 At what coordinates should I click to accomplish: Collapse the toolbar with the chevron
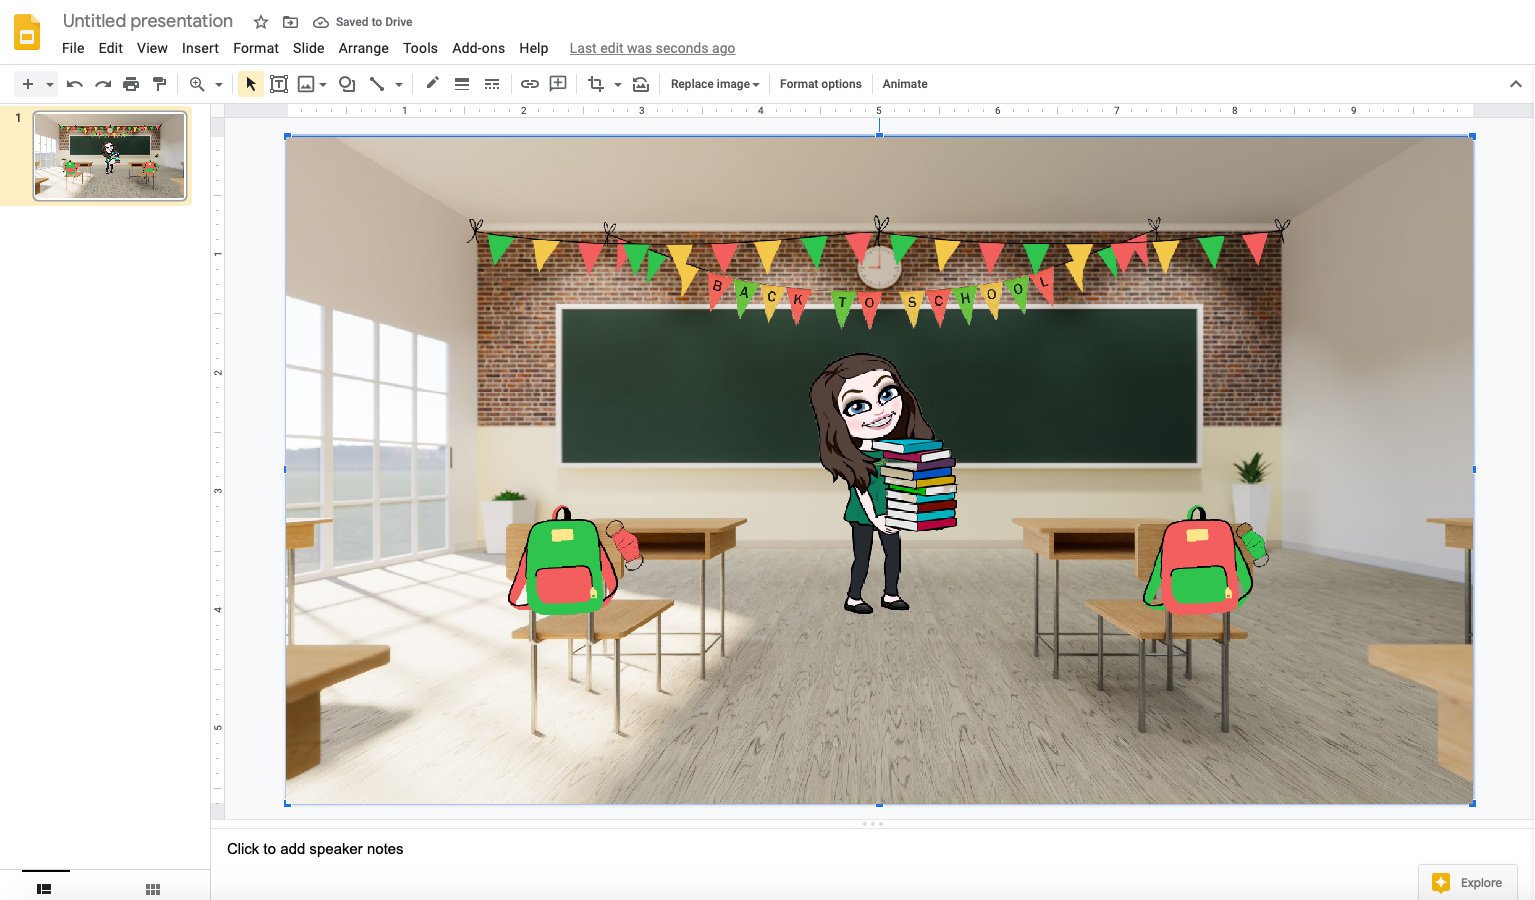[x=1517, y=84]
